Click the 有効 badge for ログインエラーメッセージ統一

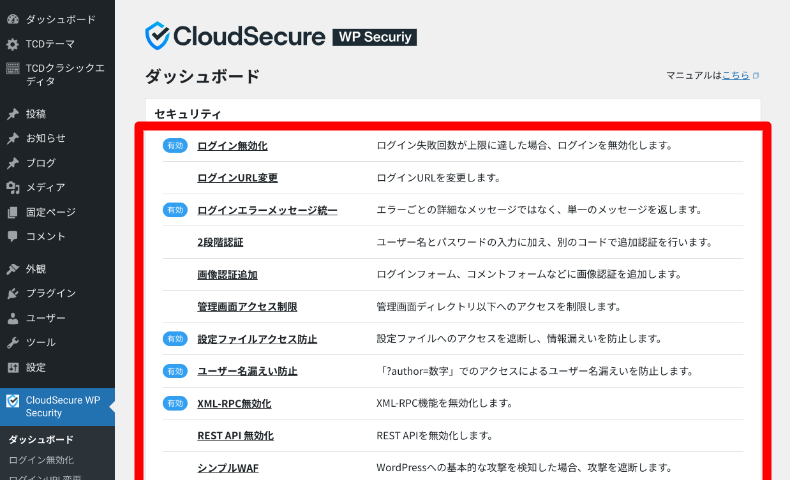[x=175, y=210]
